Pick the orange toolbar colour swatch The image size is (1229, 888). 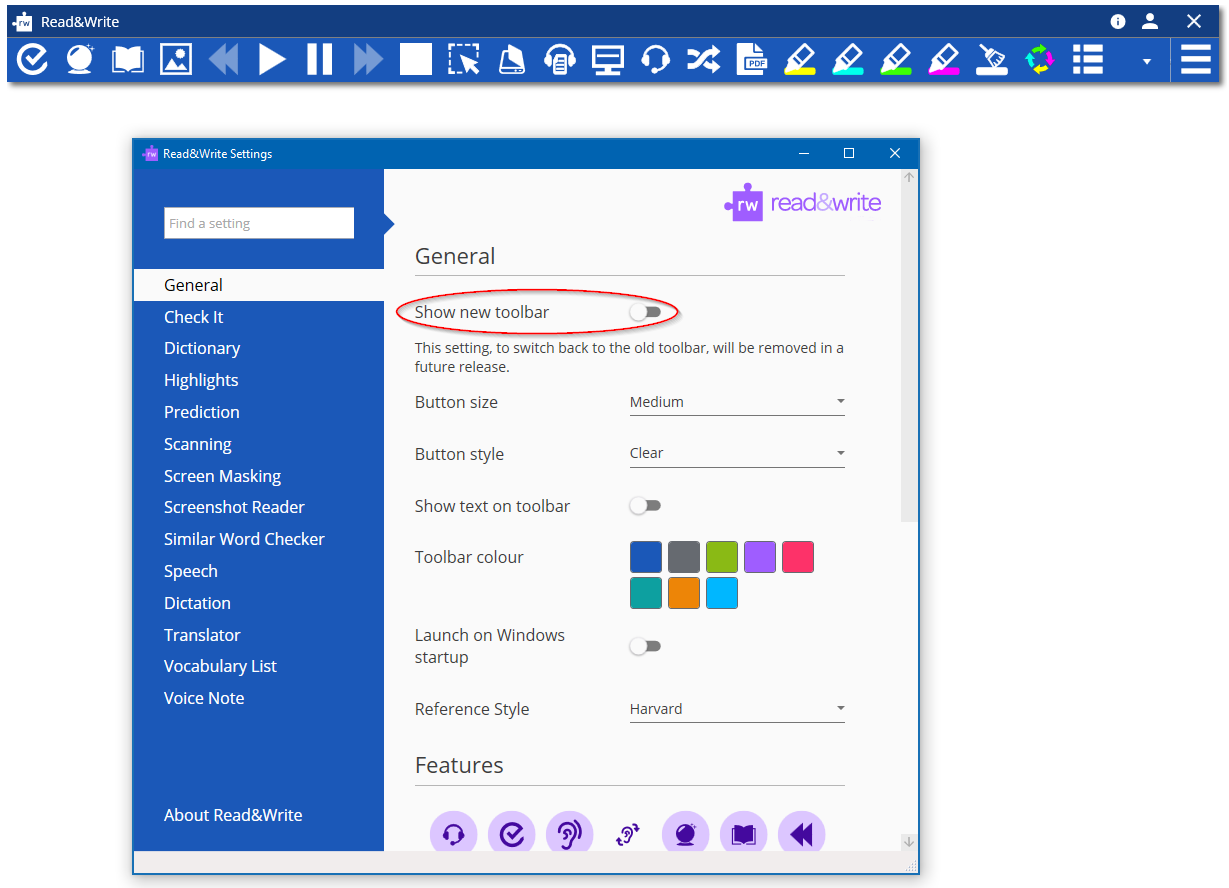(684, 593)
